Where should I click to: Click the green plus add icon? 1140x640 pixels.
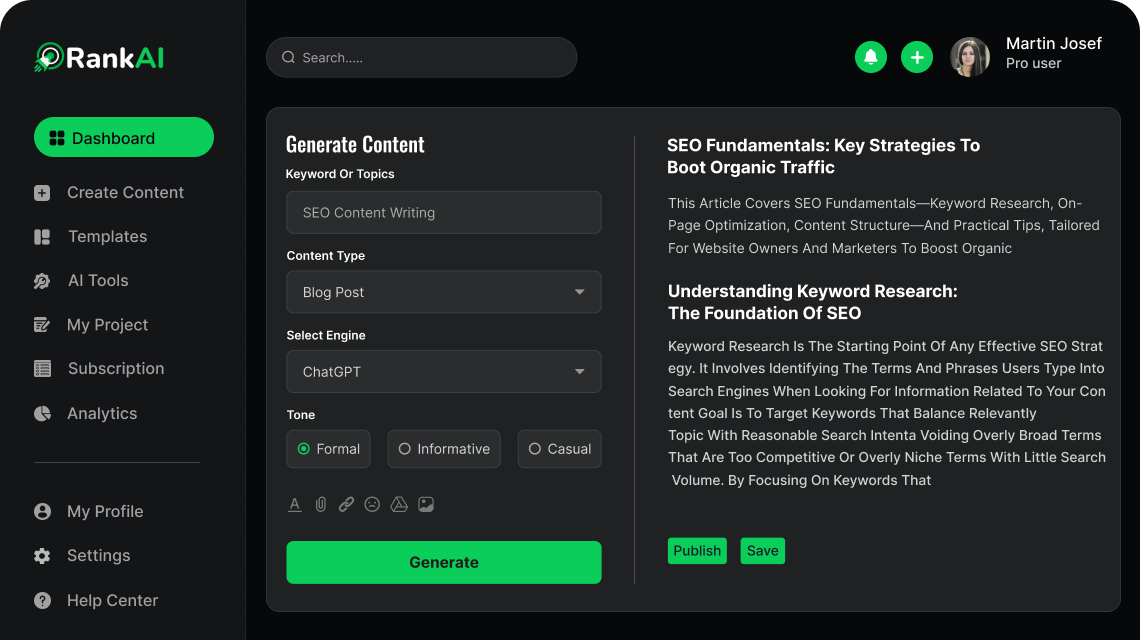pos(917,57)
